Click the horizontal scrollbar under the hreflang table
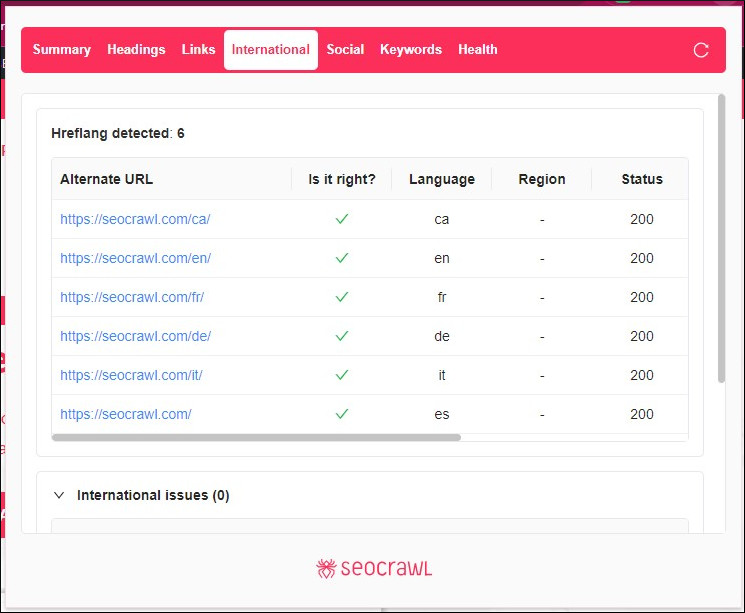 click(x=257, y=437)
